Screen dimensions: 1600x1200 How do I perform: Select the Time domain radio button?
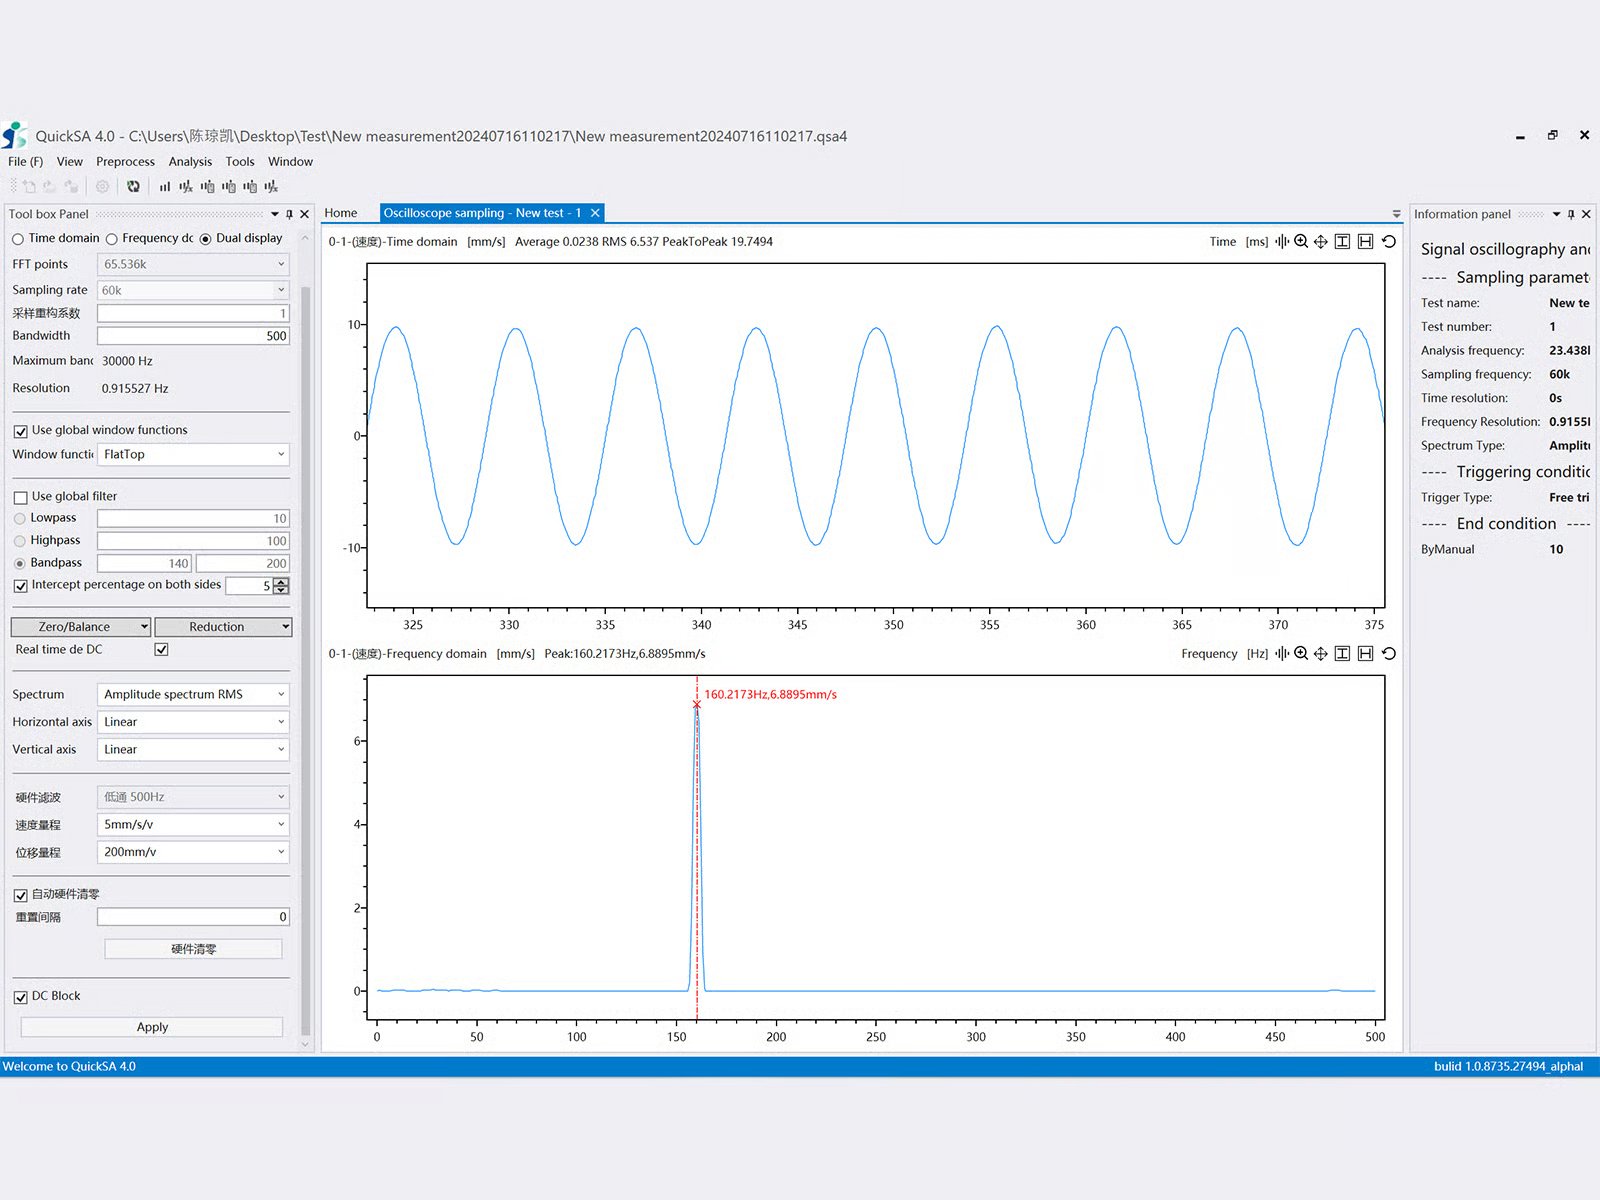18,239
